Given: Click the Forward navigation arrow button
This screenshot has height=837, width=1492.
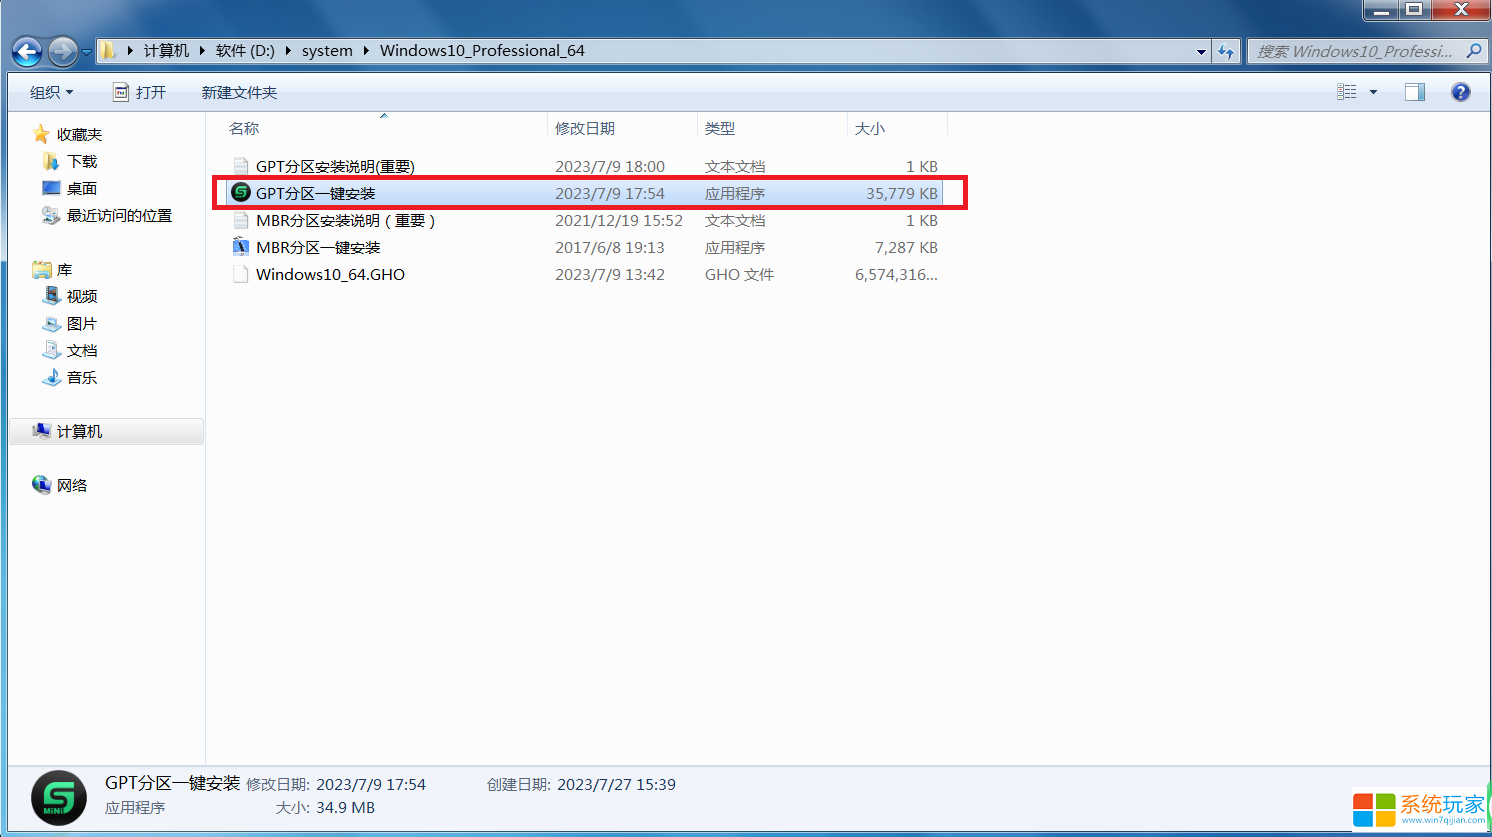Looking at the screenshot, I should click(62, 51).
